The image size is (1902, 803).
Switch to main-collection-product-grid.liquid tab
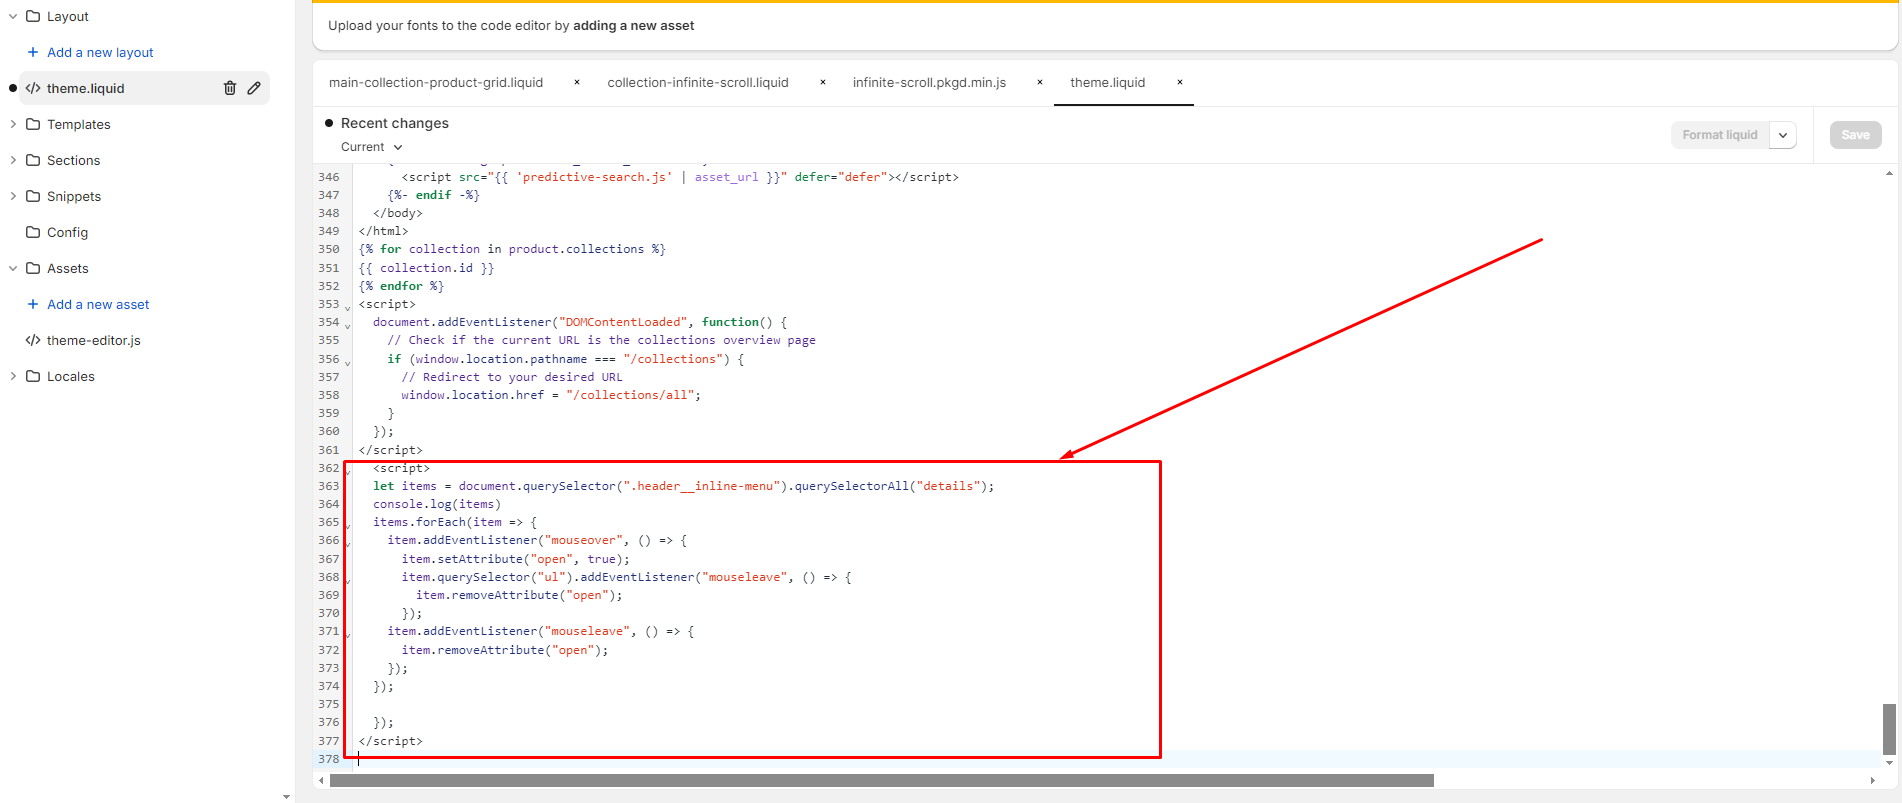(436, 82)
